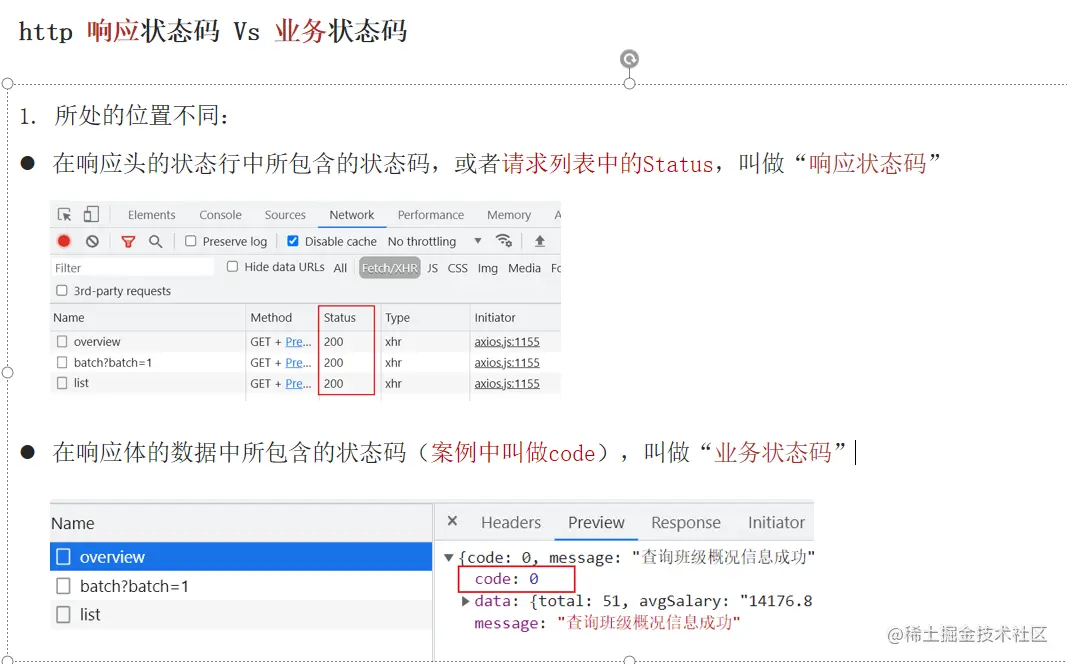This screenshot has height=664, width=1067.
Task: Stop recording with the red record button
Action: [x=64, y=241]
